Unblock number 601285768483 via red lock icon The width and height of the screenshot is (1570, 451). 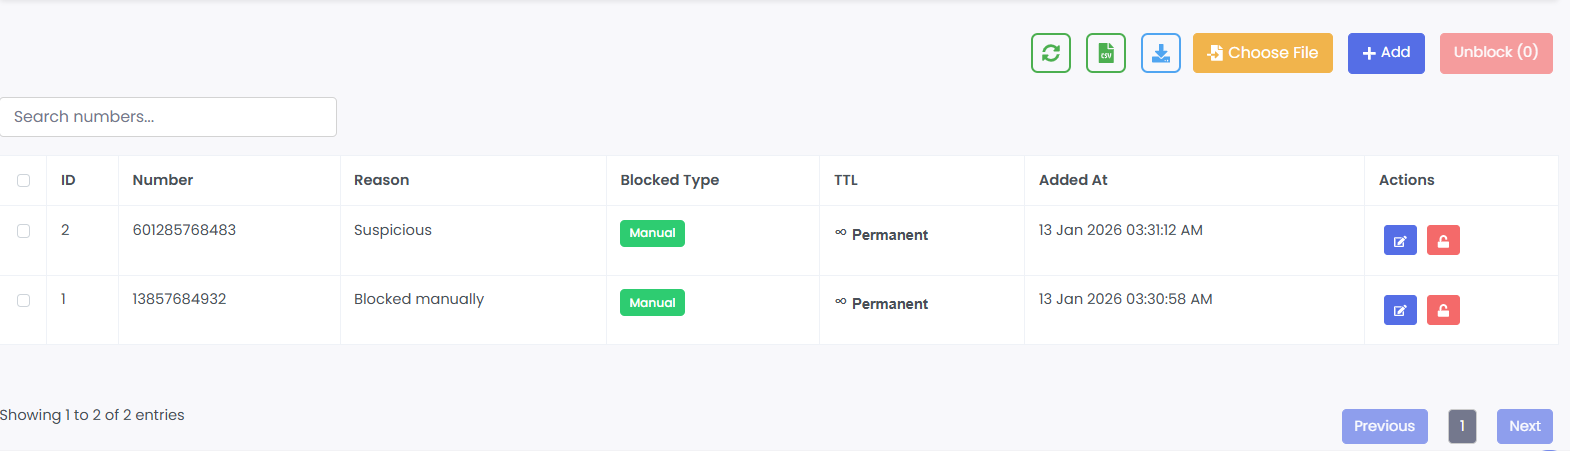pyautogui.click(x=1443, y=241)
